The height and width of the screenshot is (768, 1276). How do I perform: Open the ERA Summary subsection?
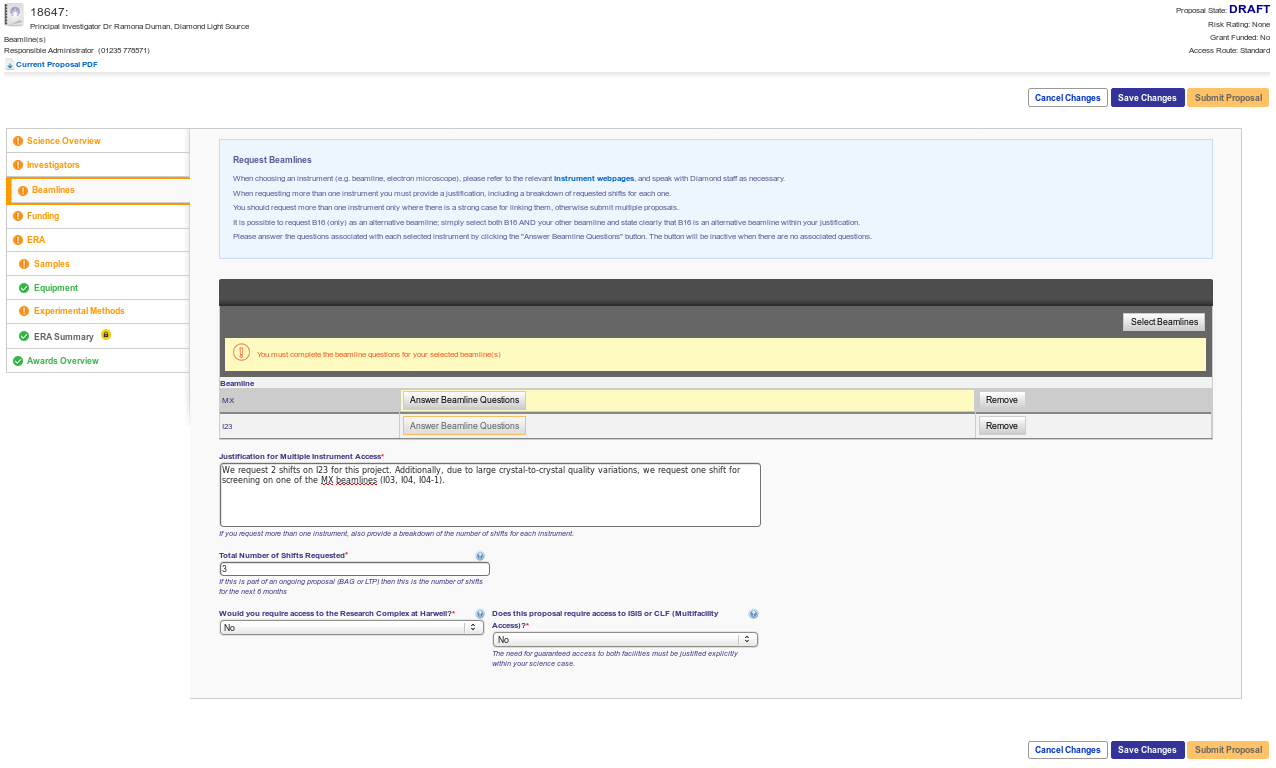(98, 336)
